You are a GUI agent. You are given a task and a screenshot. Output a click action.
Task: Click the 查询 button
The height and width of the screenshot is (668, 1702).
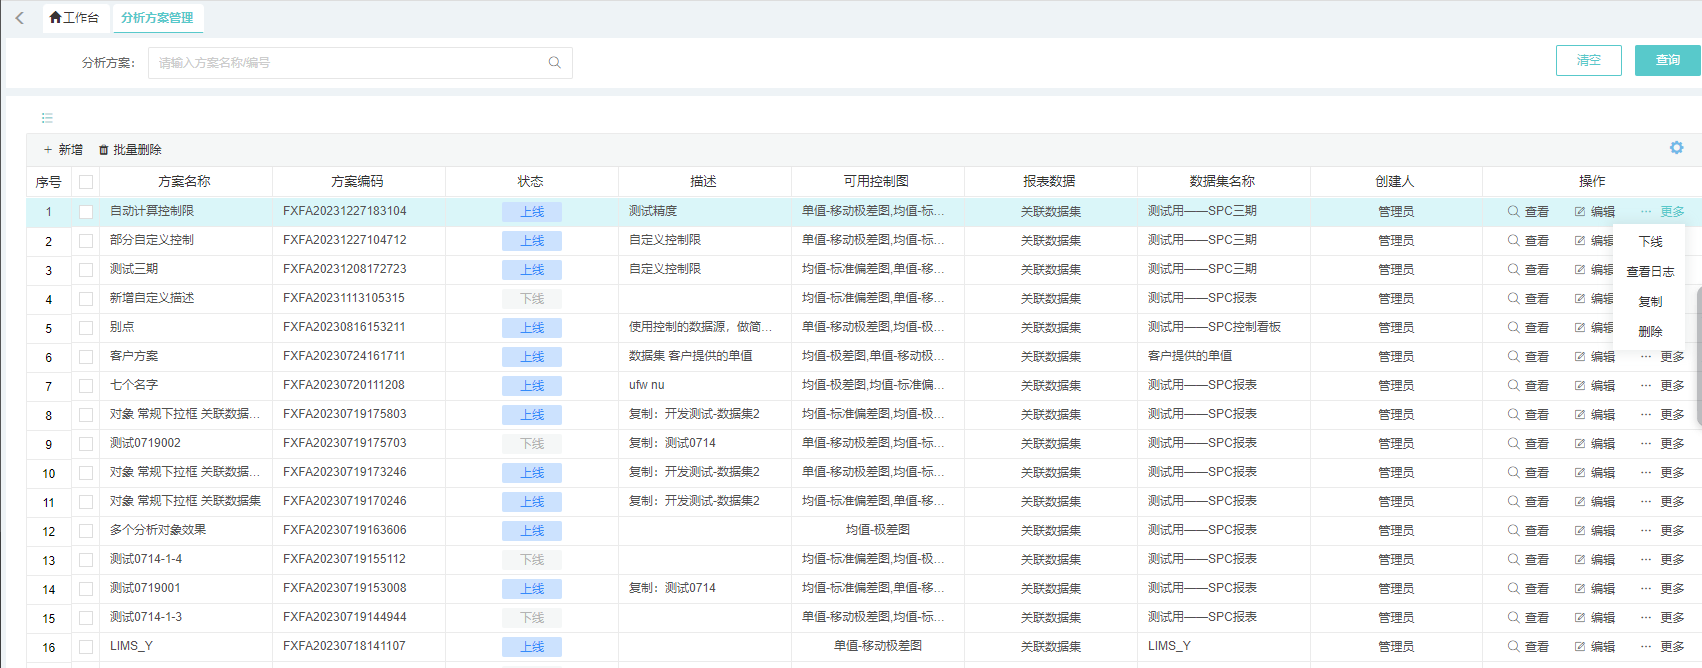tap(1668, 60)
